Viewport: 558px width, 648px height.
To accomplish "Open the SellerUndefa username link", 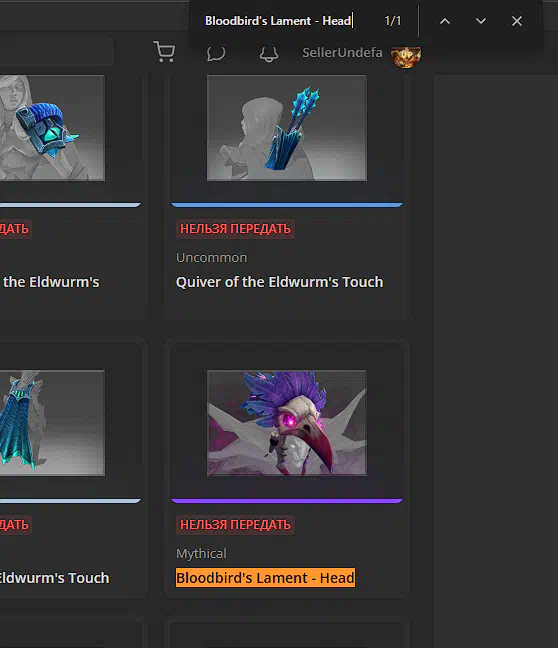I will click(342, 53).
